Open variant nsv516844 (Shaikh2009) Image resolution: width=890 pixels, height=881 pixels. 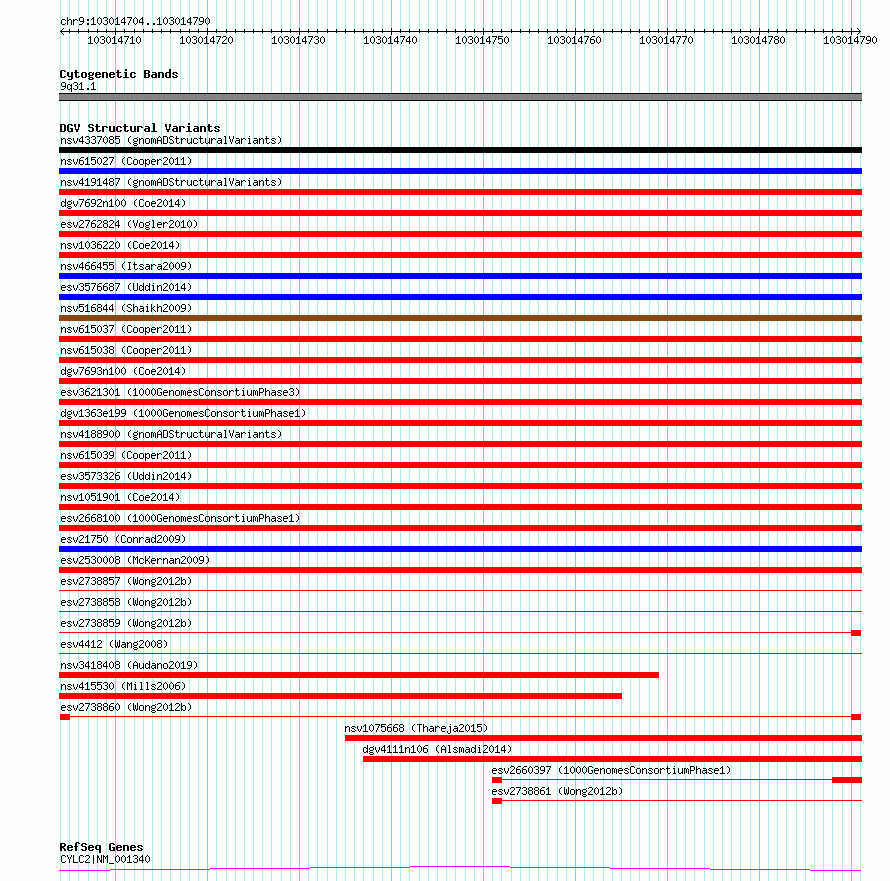click(126, 308)
